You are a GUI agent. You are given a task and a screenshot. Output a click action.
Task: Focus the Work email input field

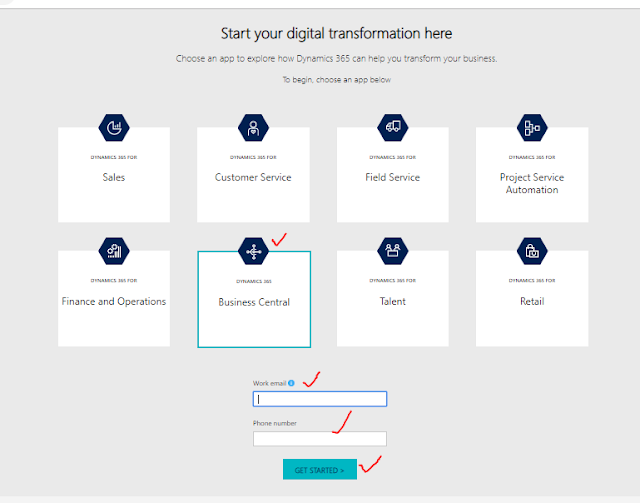[x=320, y=399]
